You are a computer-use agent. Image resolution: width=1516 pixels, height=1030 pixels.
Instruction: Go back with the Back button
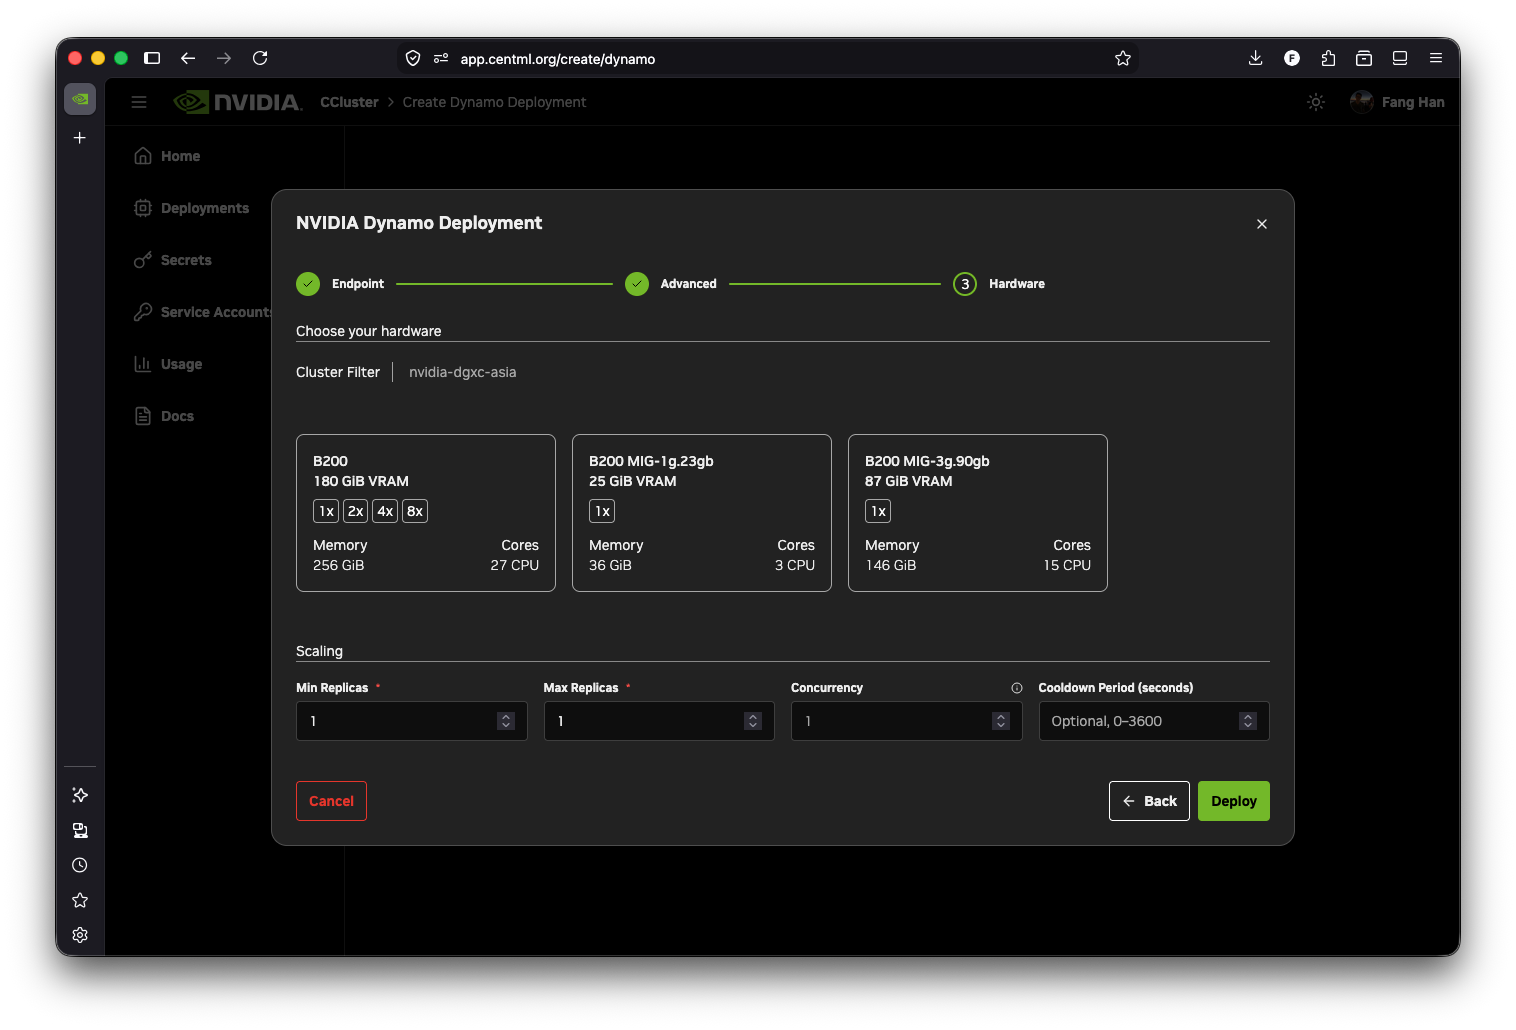pyautogui.click(x=1149, y=801)
